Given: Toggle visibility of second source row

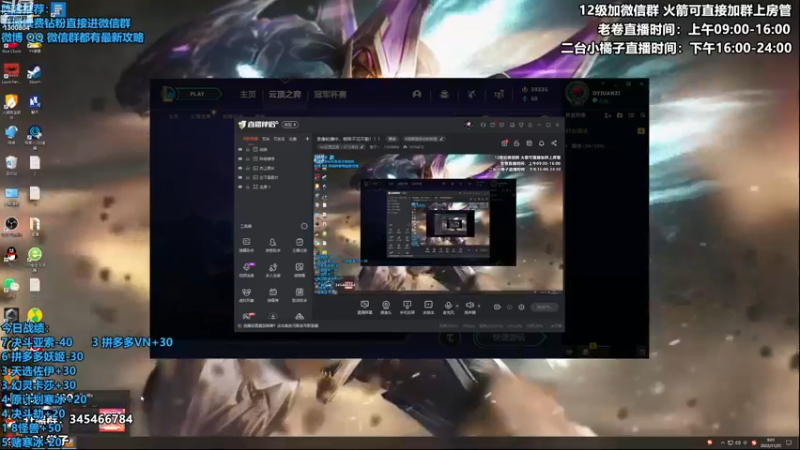Looking at the screenshot, I should point(240,159).
